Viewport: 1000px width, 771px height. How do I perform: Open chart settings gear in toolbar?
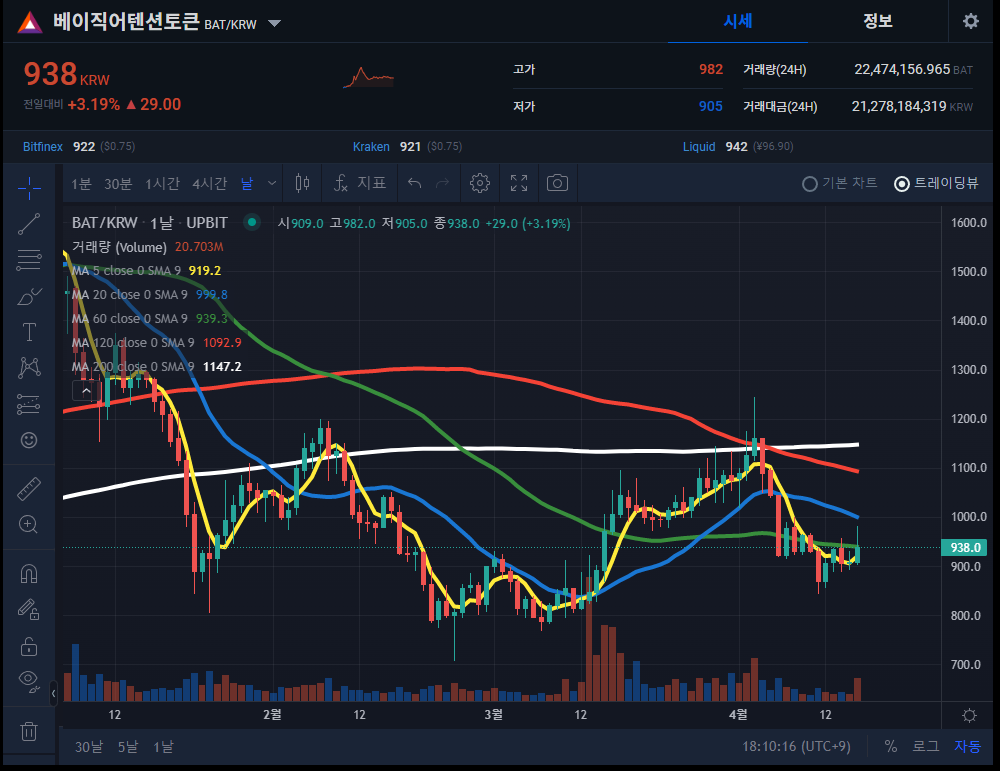(x=480, y=184)
